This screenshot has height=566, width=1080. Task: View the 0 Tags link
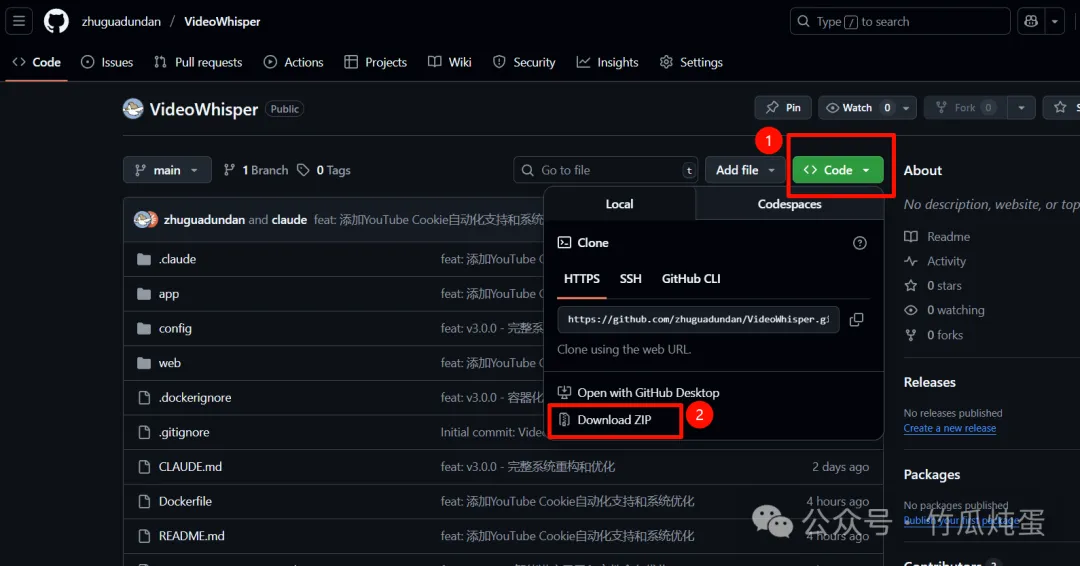(x=324, y=170)
